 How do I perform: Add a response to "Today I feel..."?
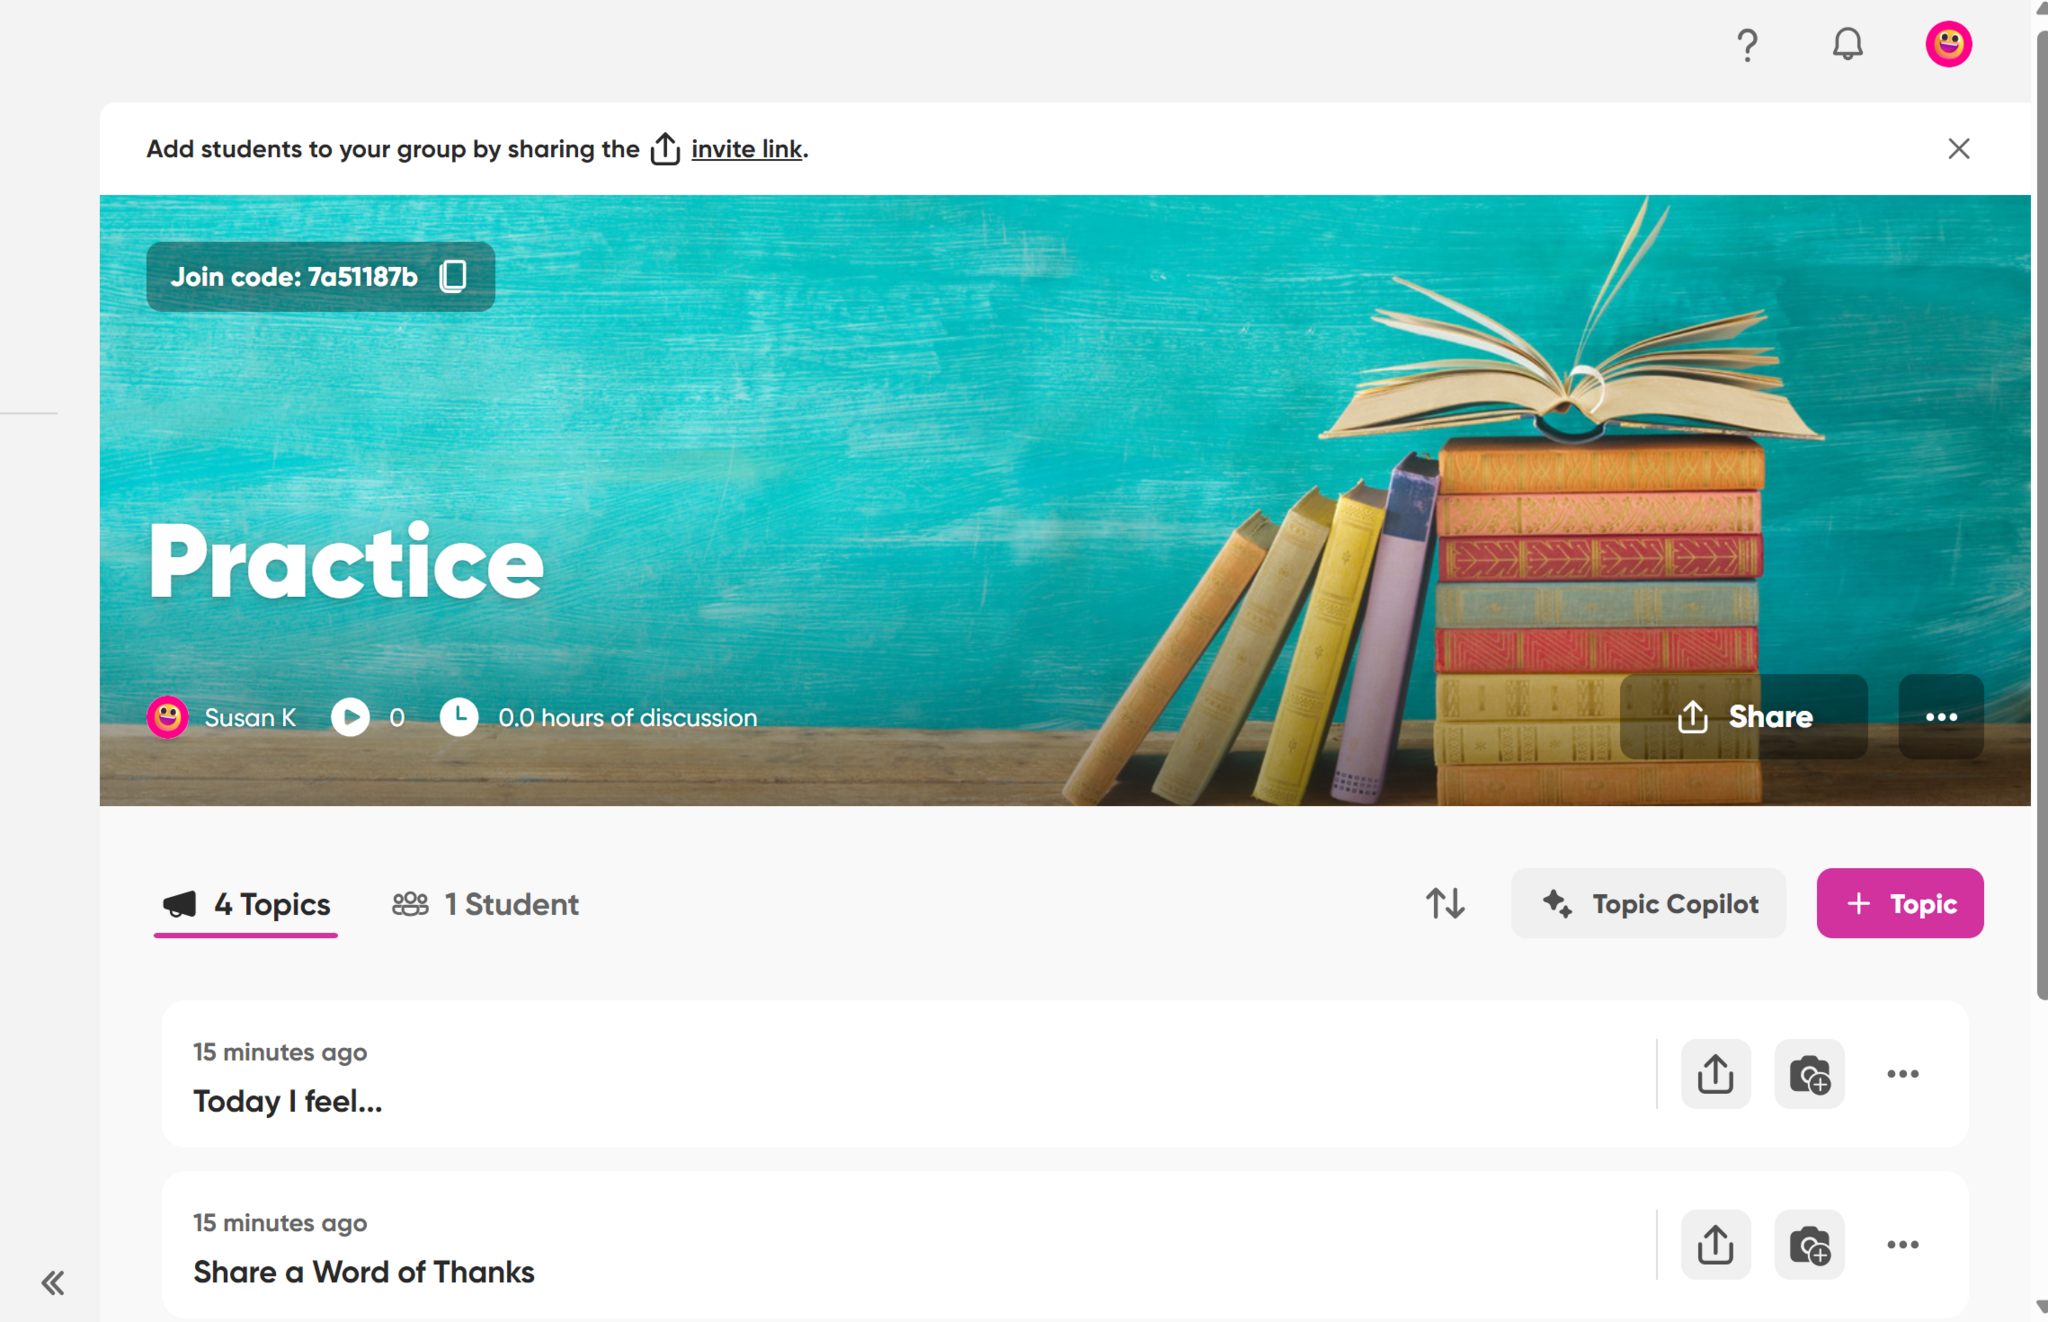coord(1809,1074)
